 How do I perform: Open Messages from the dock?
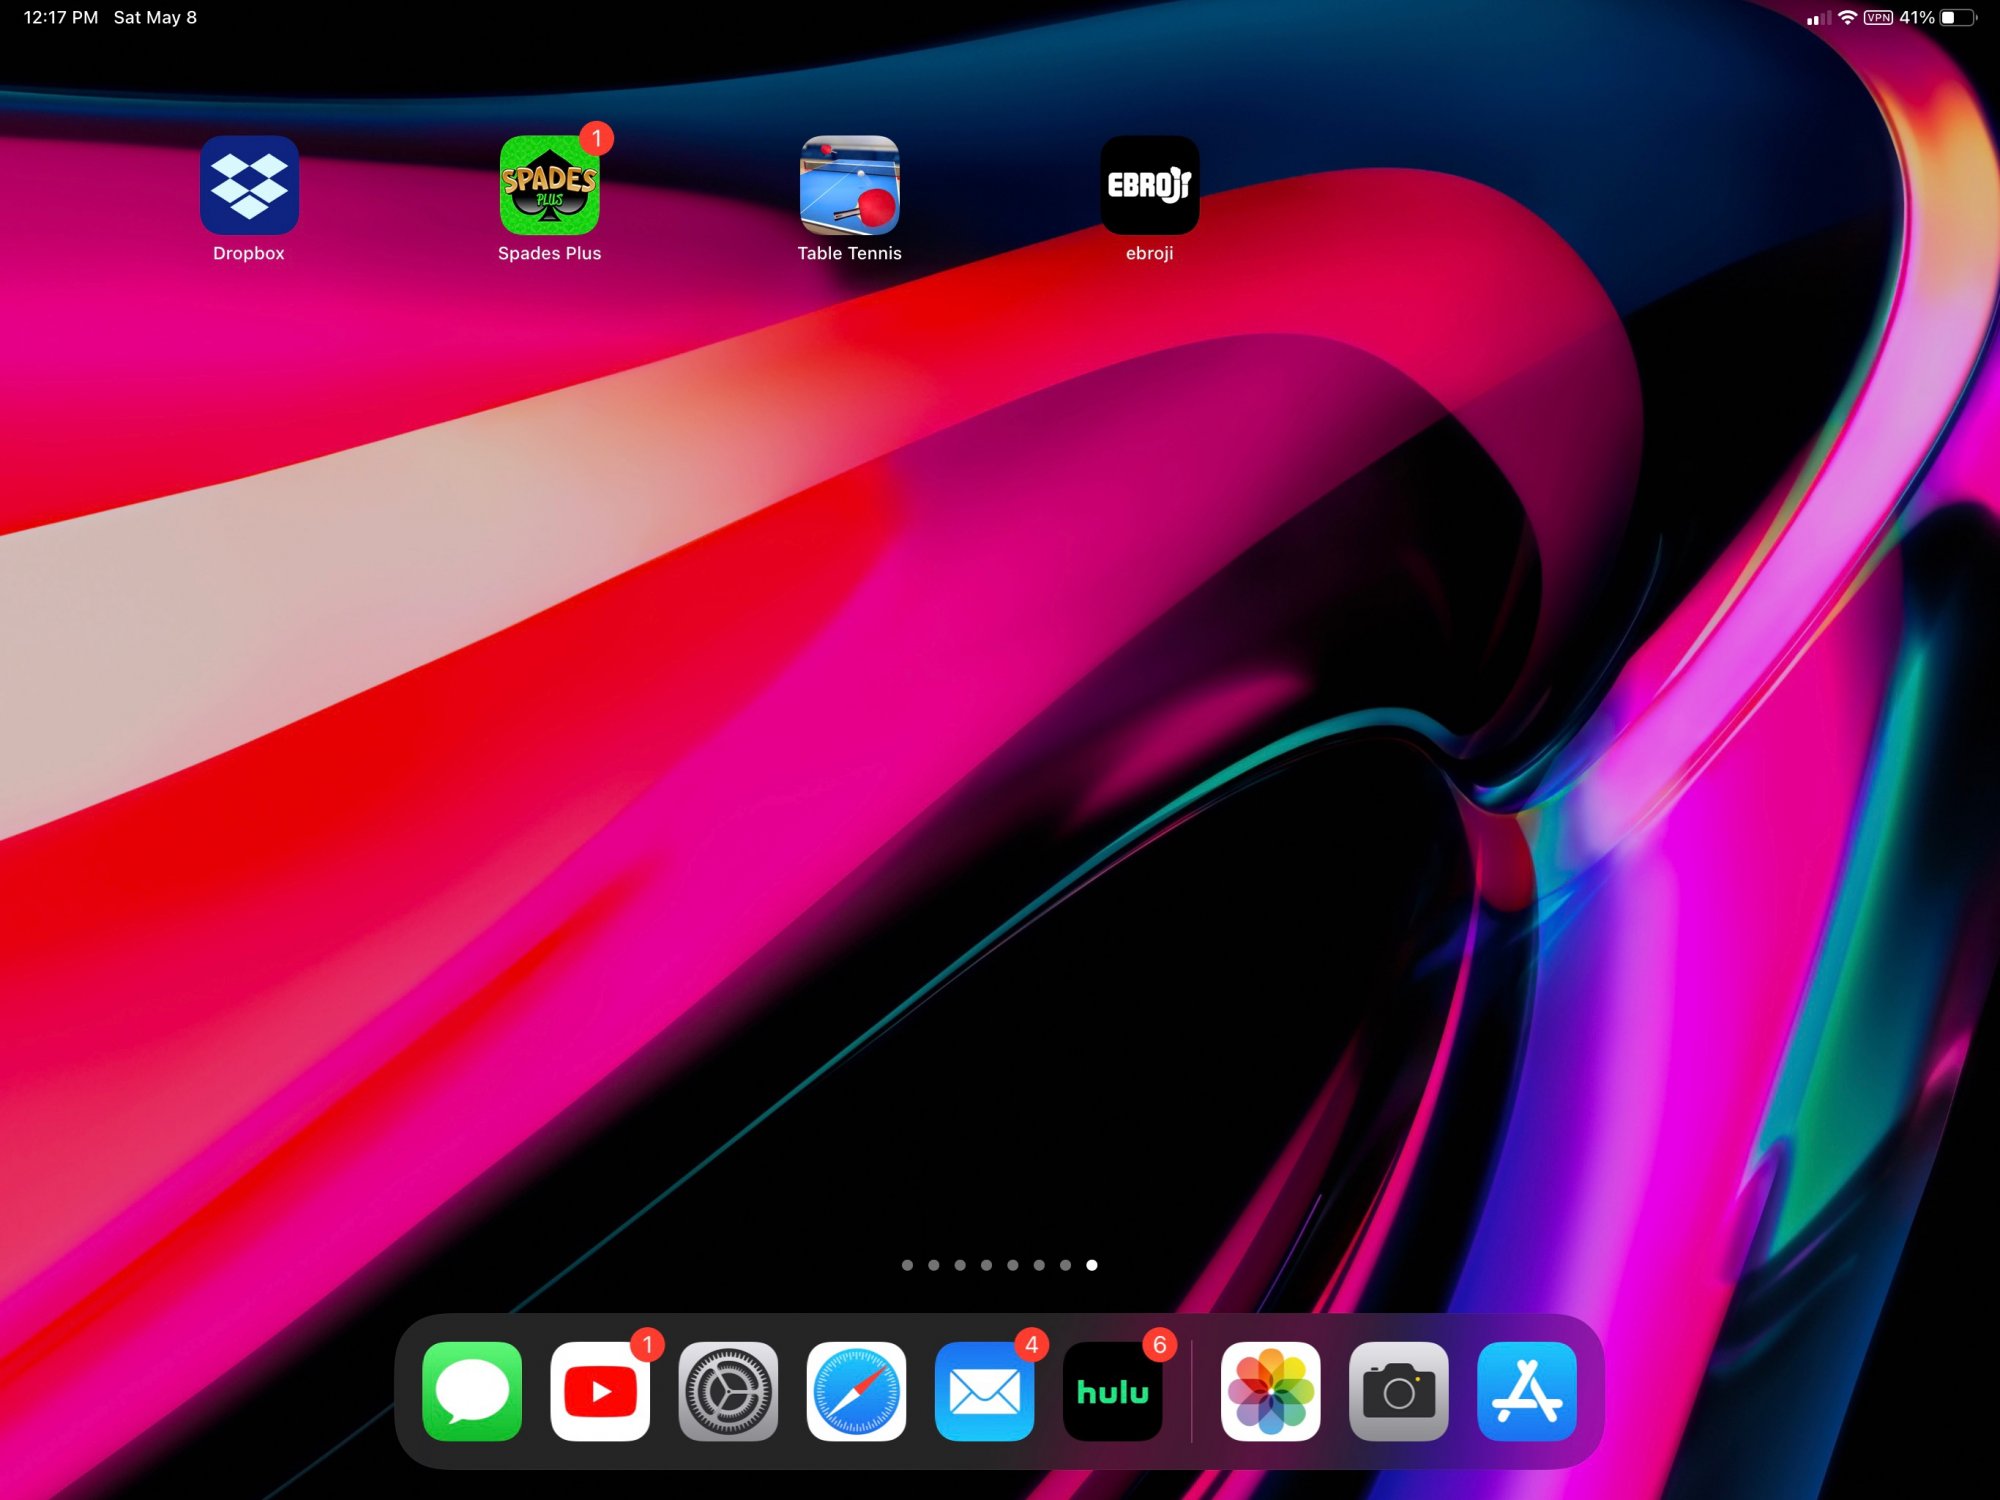(x=472, y=1391)
